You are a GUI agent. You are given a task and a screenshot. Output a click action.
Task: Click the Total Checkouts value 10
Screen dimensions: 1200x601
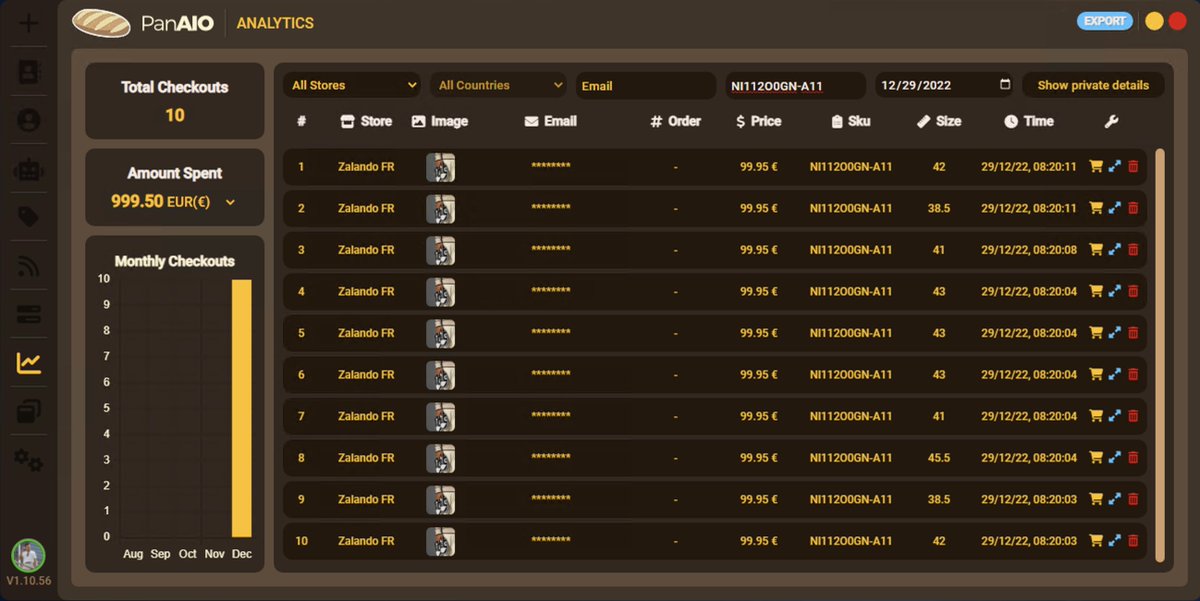click(175, 115)
